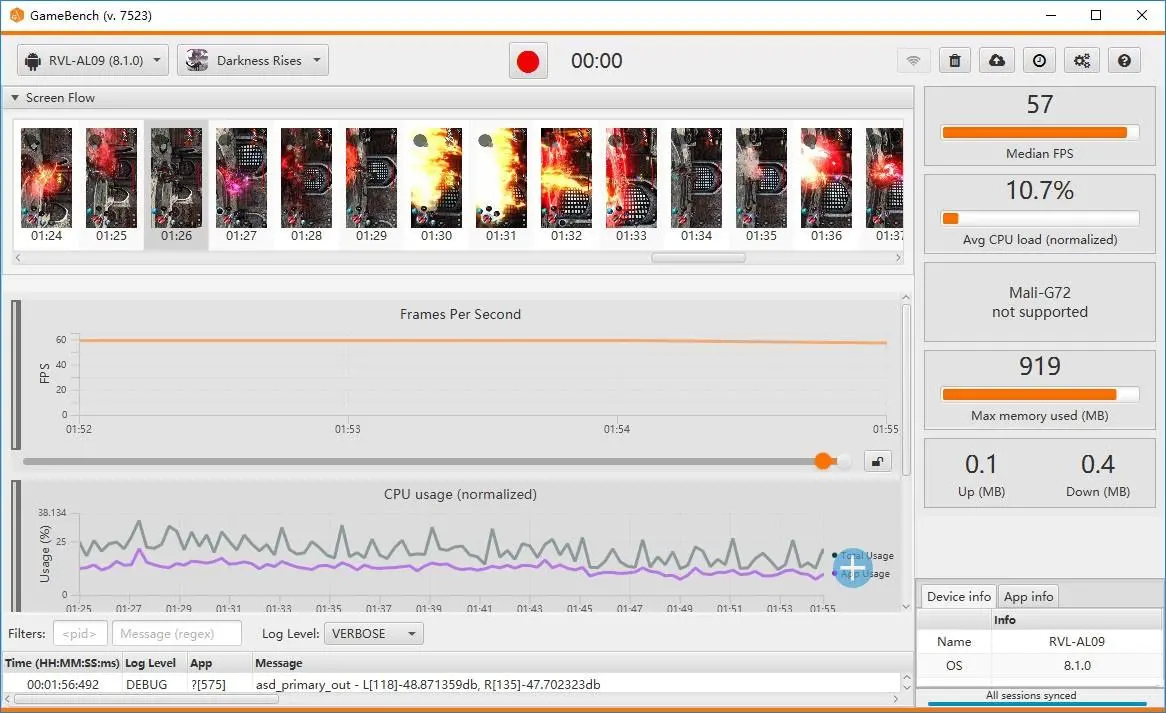The image size is (1166, 713).
Task: Toggle the padlock lock button beside slider
Action: 877,461
